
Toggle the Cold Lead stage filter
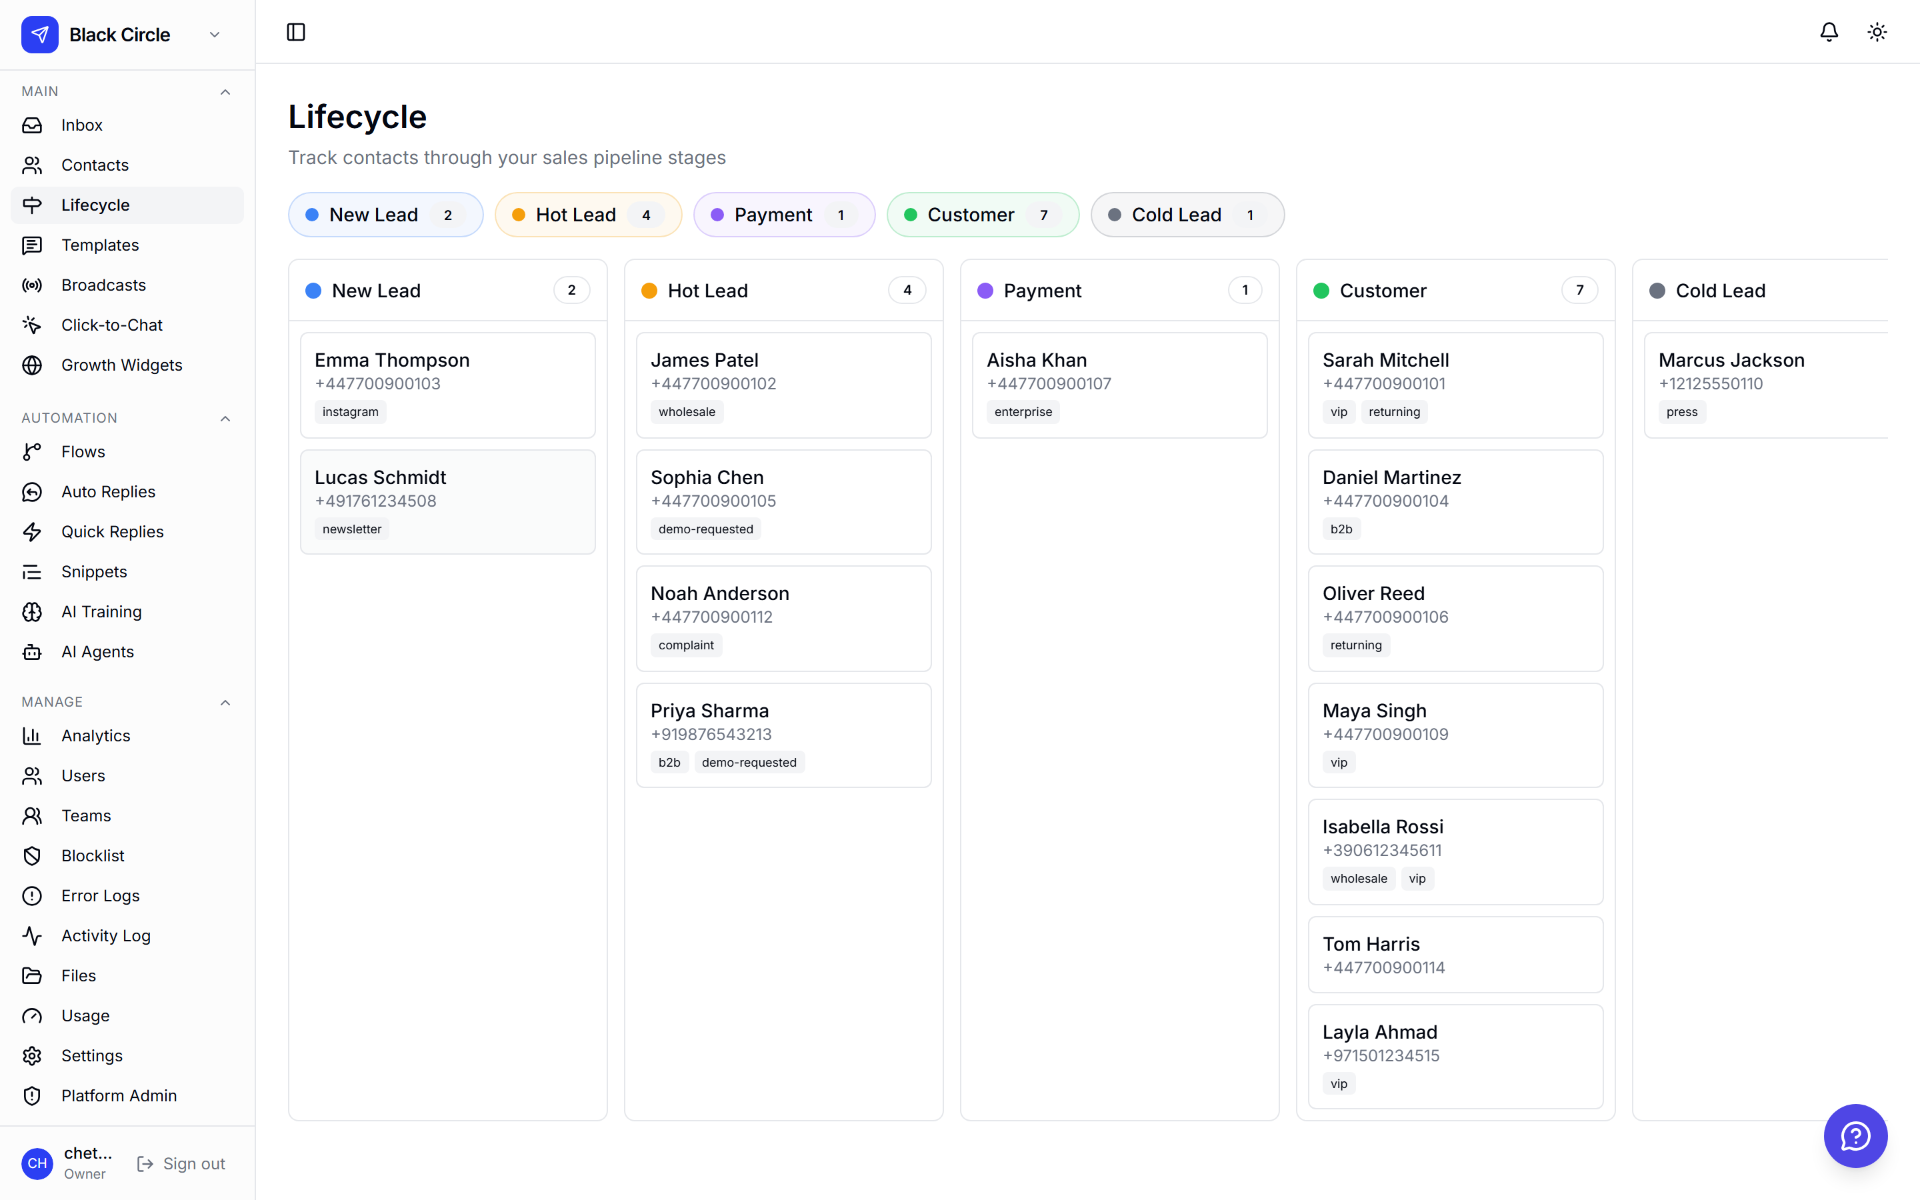[1187, 215]
